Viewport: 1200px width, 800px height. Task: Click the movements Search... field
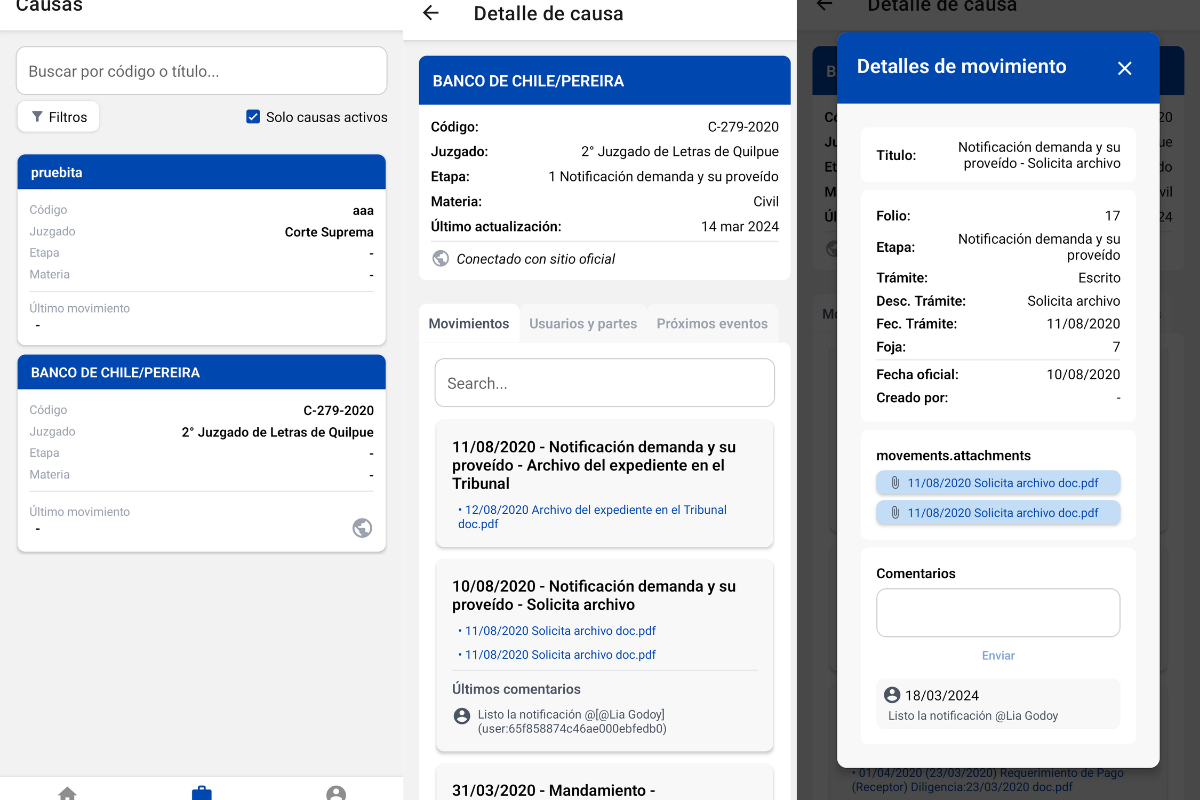coord(605,383)
